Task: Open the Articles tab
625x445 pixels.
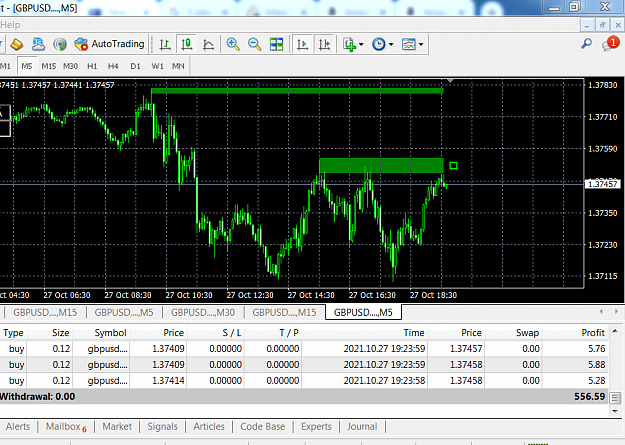Action: point(209,427)
